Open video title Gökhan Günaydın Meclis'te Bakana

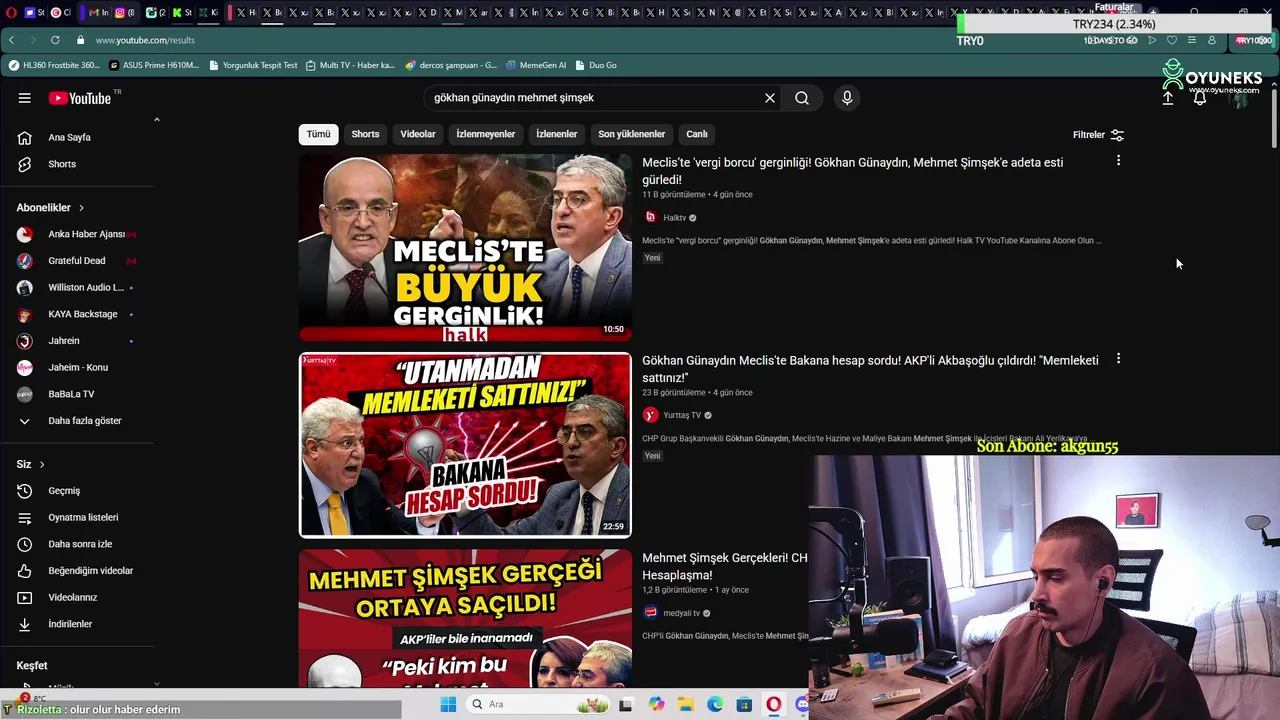(870, 369)
